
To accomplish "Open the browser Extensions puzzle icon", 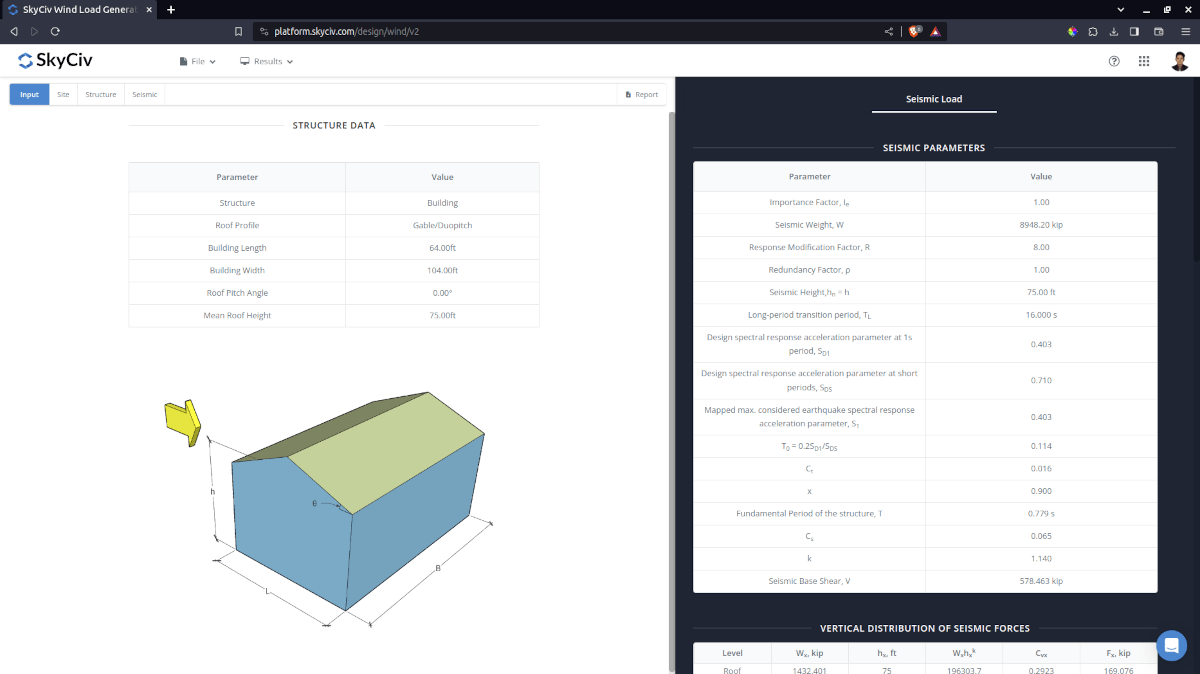I will [1092, 31].
